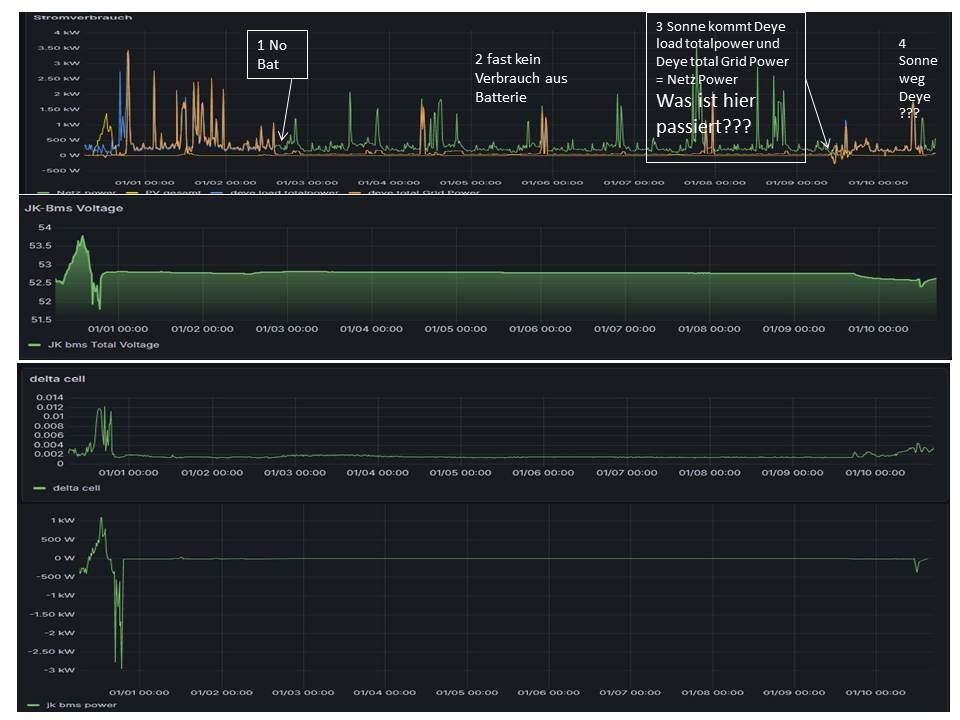Image resolution: width=960 pixels, height=720 pixels.
Task: Click the '2 fast kein Verbrauch aus Batterie' note
Action: click(x=520, y=78)
